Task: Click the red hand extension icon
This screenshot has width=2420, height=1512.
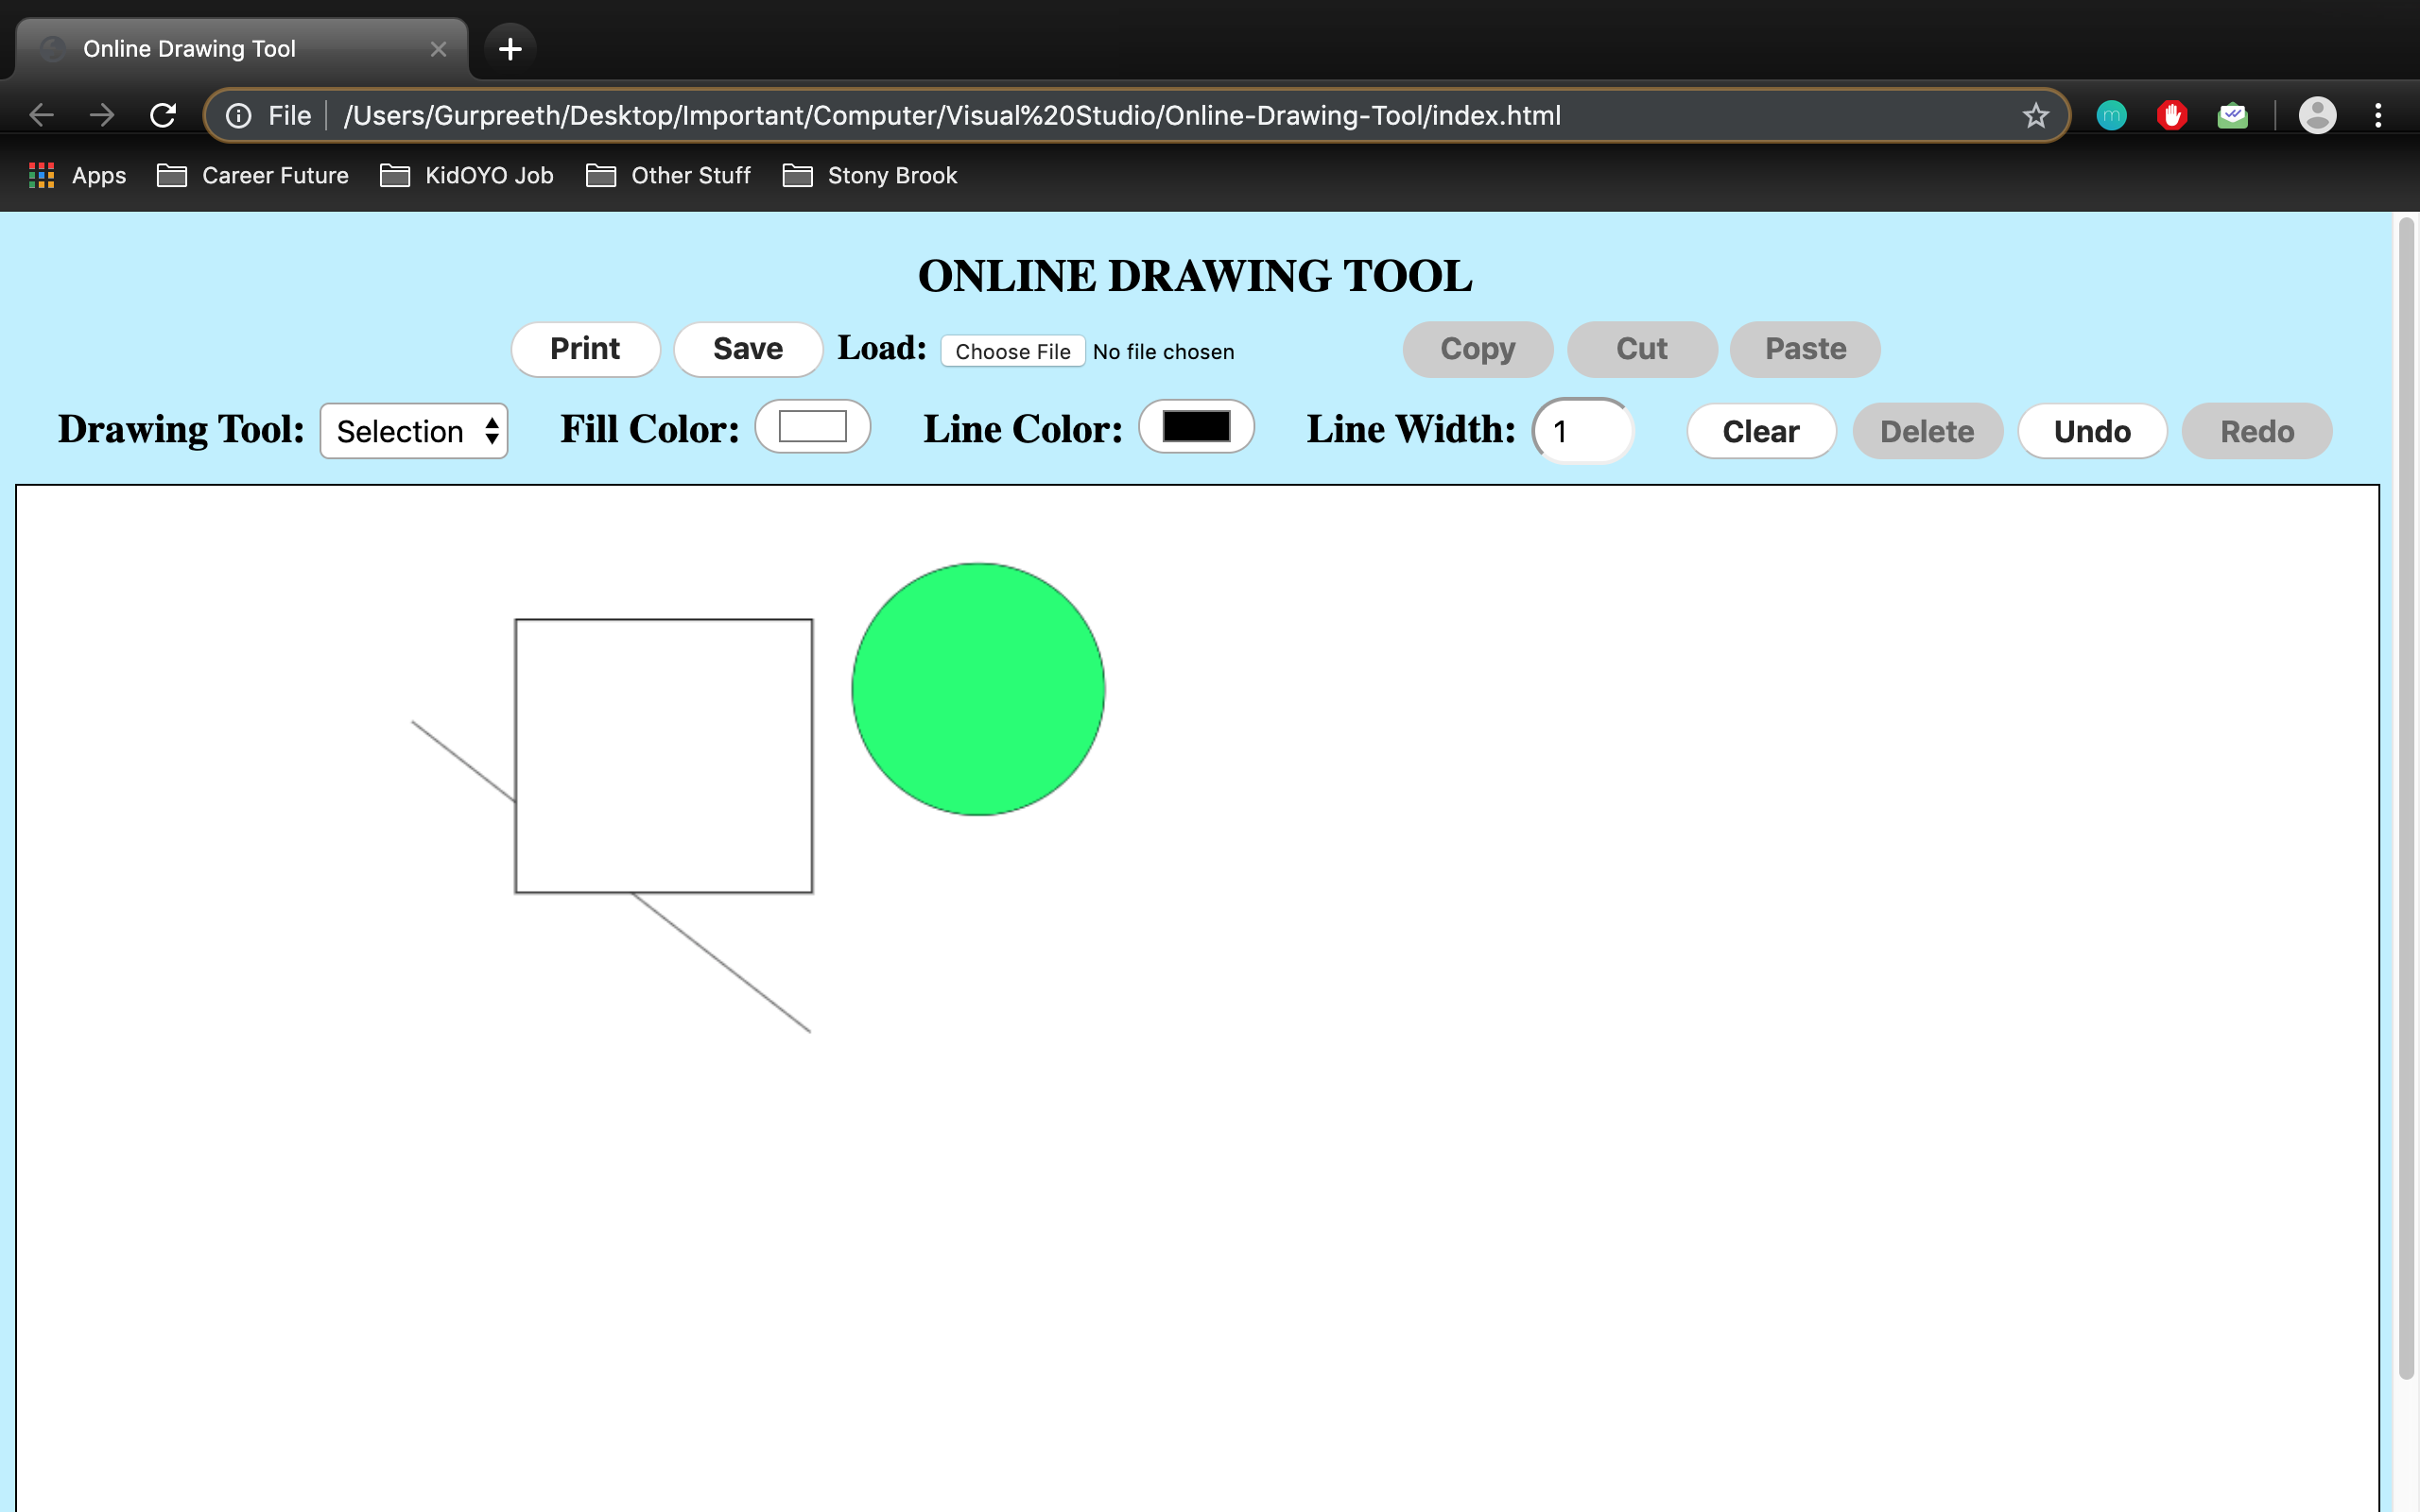Action: coord(2171,116)
